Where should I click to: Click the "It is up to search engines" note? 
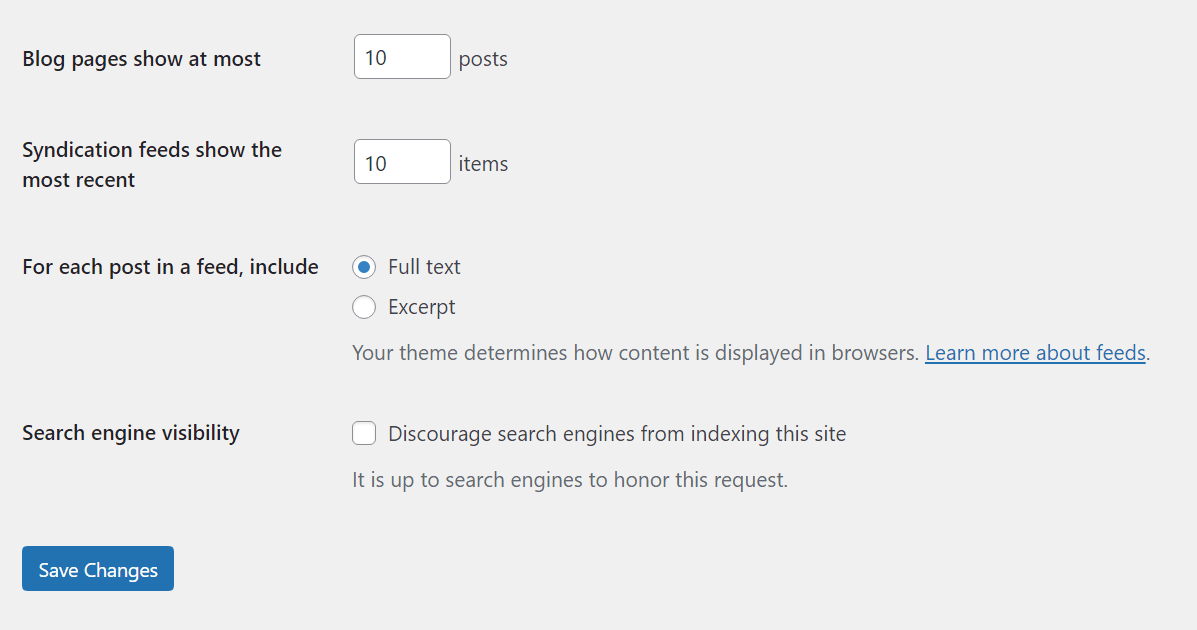tap(570, 480)
